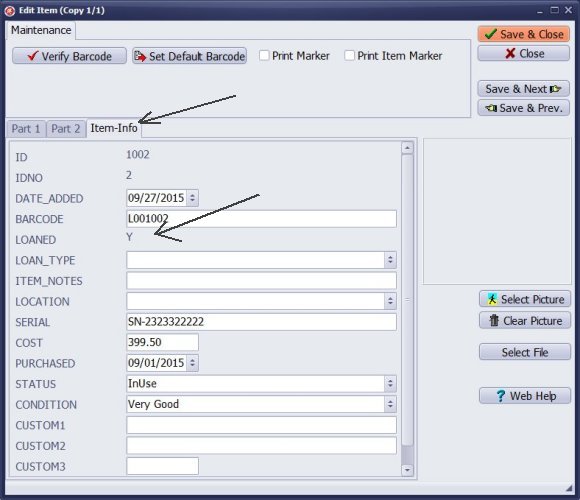
Task: Click the DATE_ADDED value 09/27/2015
Action: click(x=156, y=198)
